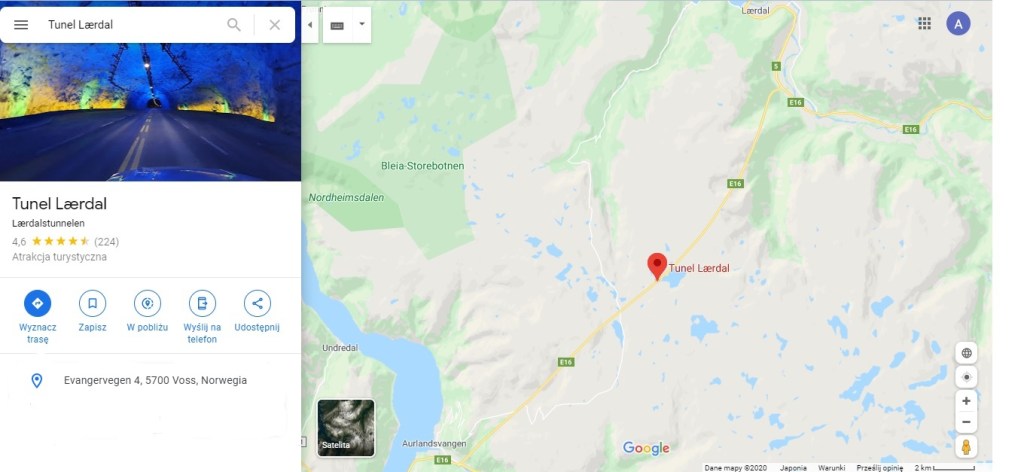Screen dimensions: 1024x472
Task: Show my current location
Action: pyautogui.click(x=967, y=377)
